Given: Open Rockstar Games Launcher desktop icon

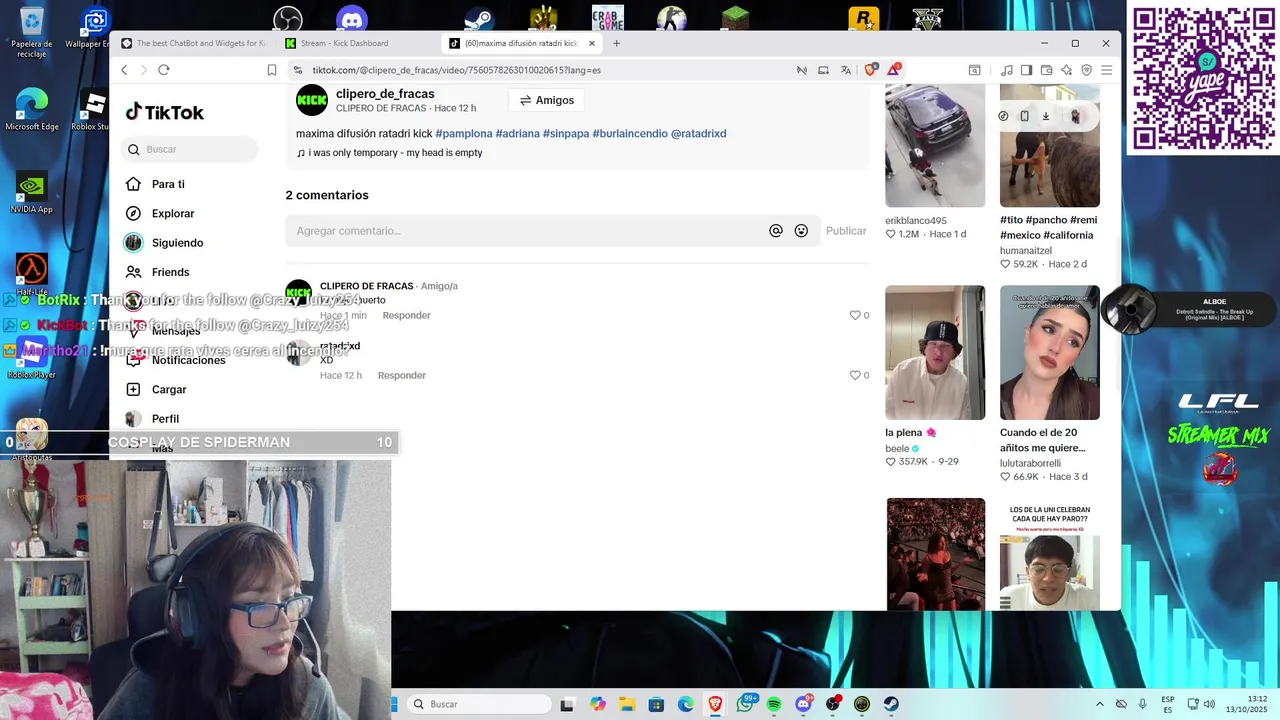Looking at the screenshot, I should click(863, 18).
